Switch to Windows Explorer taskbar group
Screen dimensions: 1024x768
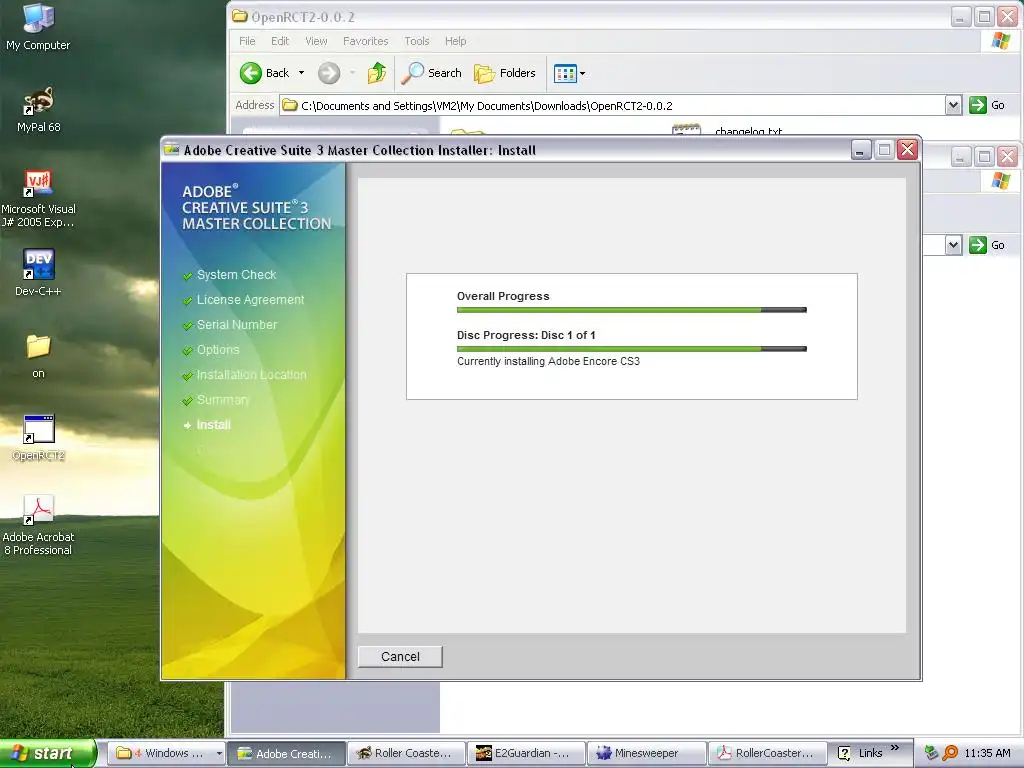tap(161, 753)
